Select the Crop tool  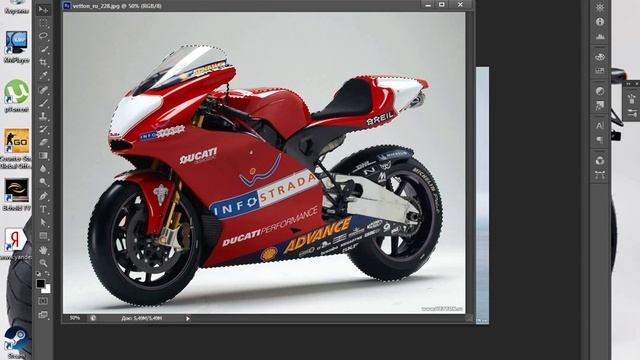point(43,62)
